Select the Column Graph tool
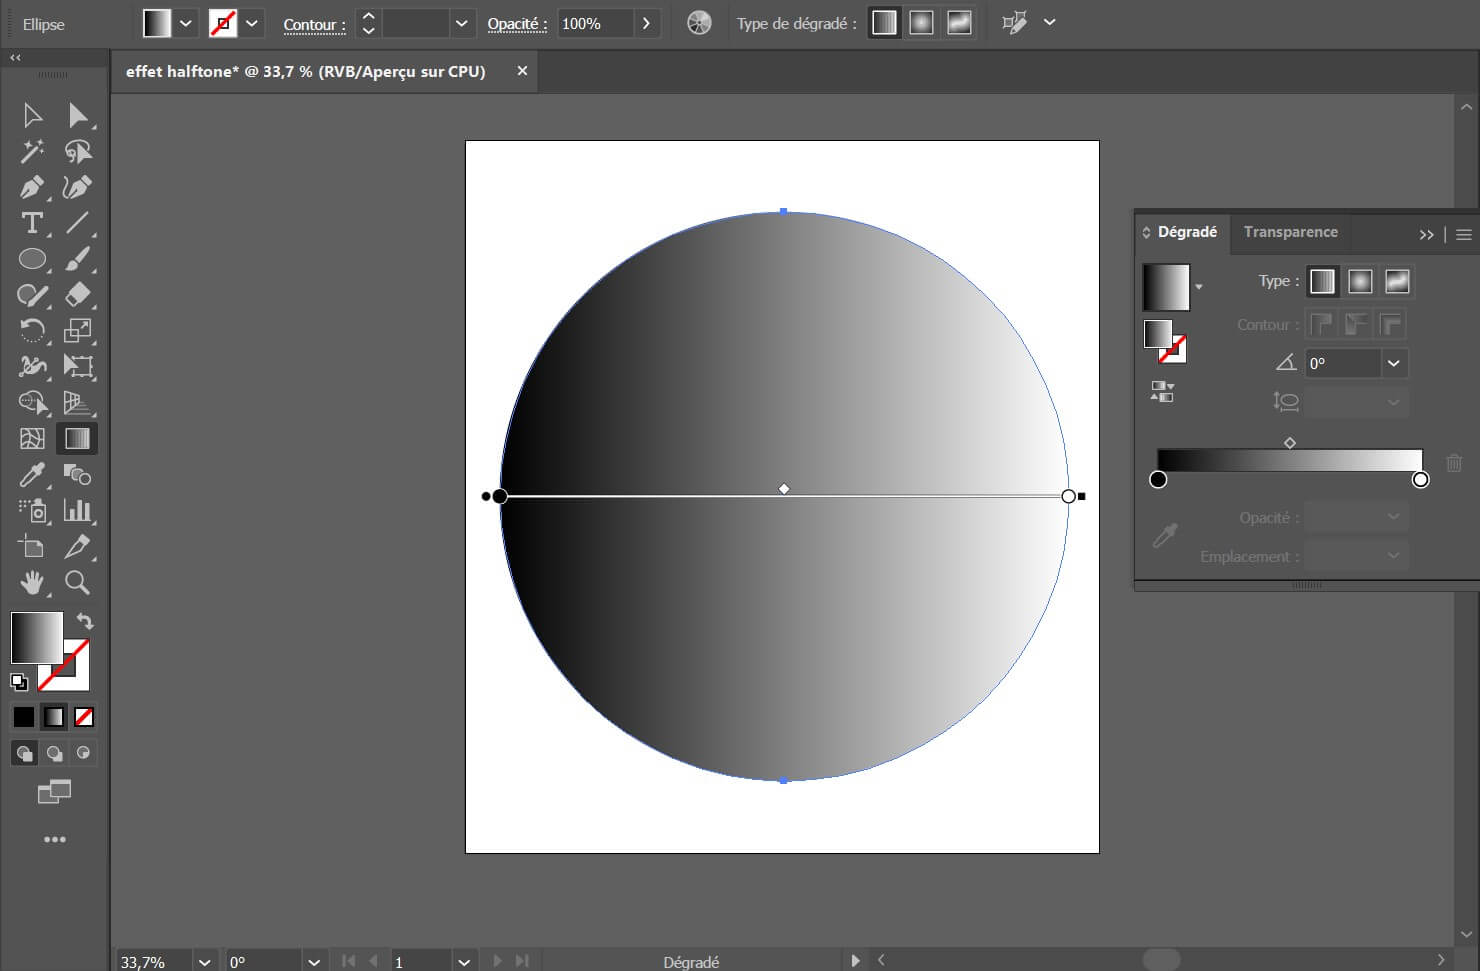This screenshot has width=1480, height=971. (77, 510)
